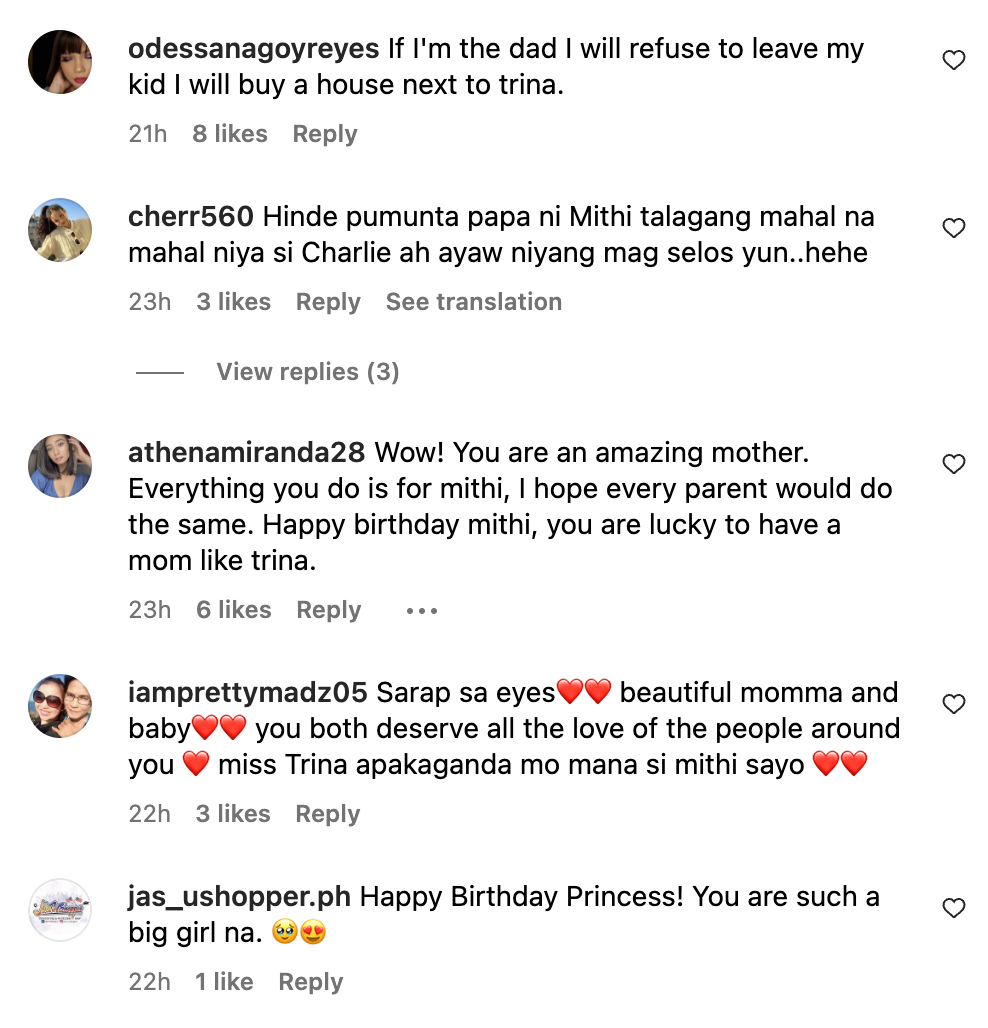Reply to jas_ushopper.ph's comment
This screenshot has height=1028, width=988.
pyautogui.click(x=310, y=981)
